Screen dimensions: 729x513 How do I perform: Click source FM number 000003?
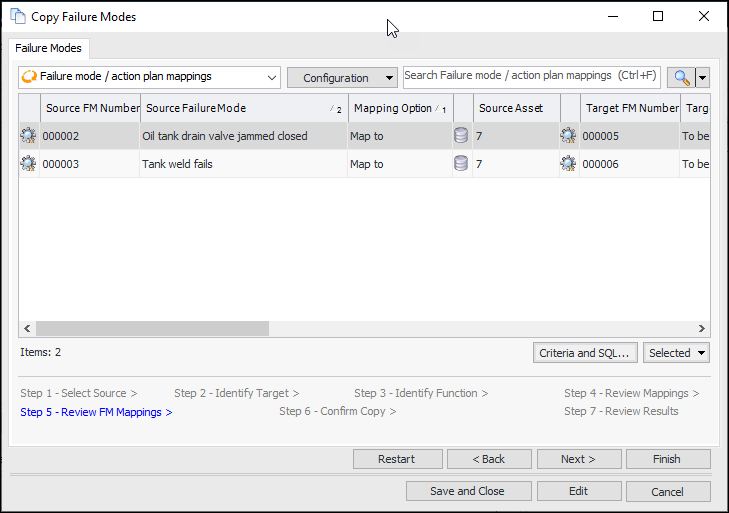pos(60,164)
